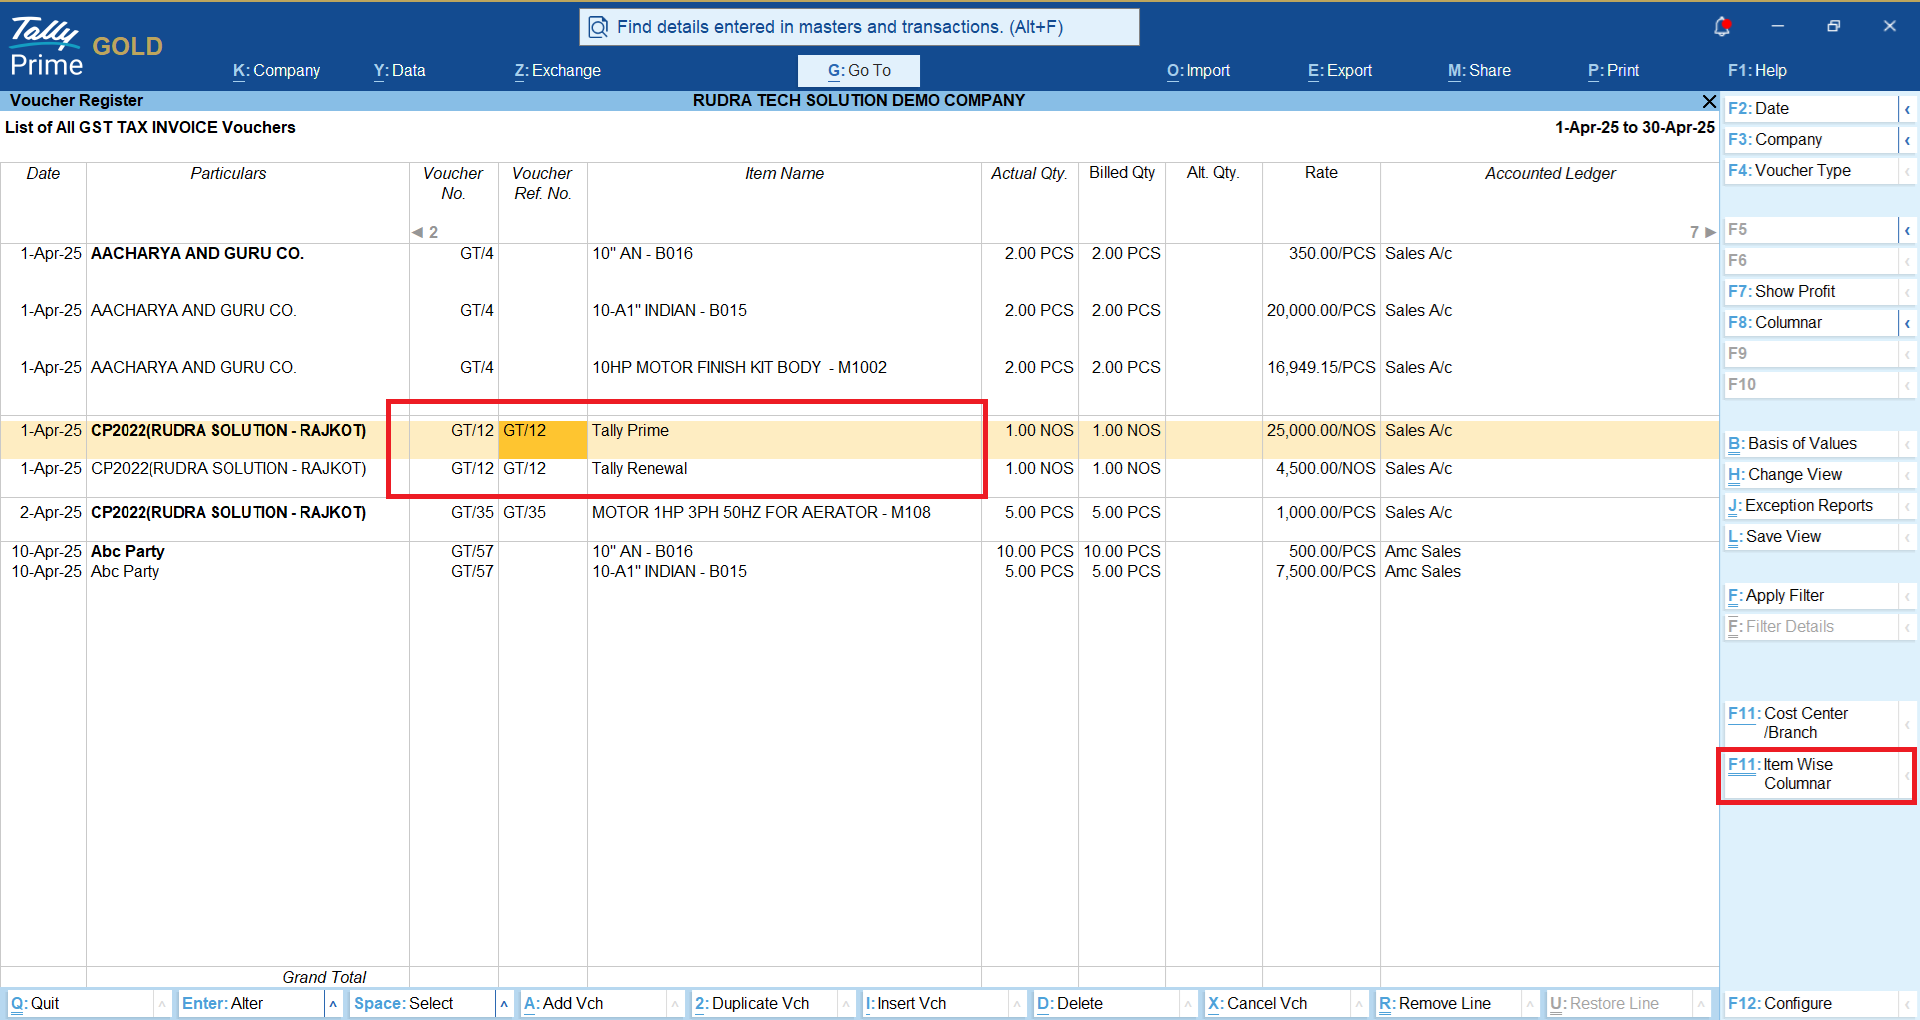Viewport: 1920px width, 1020px height.
Task: Click the Find details search field
Action: [x=859, y=27]
